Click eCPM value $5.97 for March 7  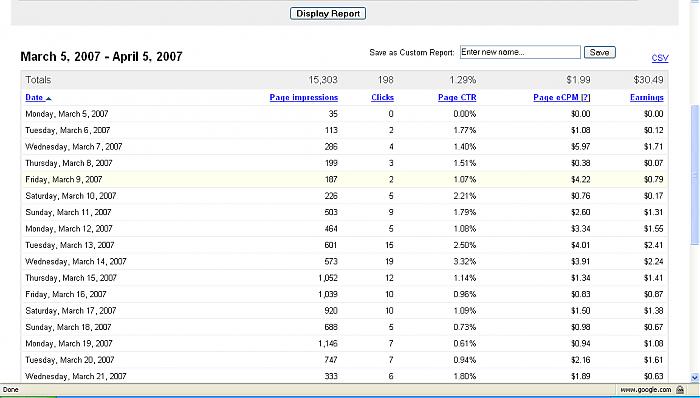pyautogui.click(x=580, y=147)
